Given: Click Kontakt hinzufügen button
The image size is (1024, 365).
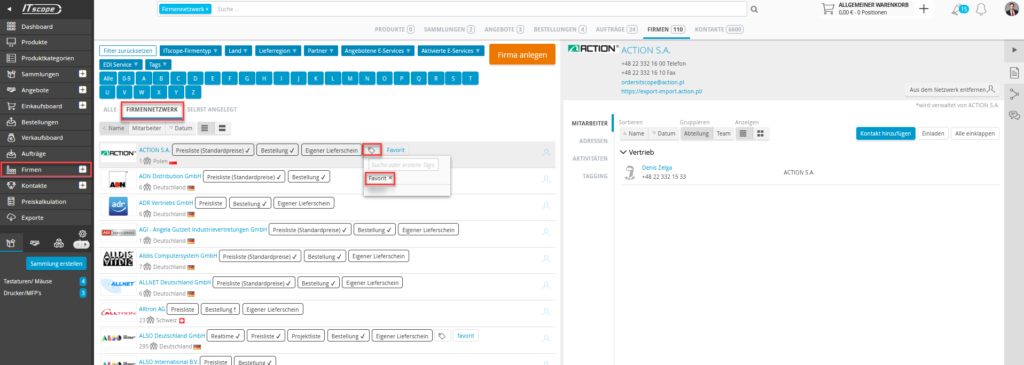Looking at the screenshot, I should coord(885,133).
